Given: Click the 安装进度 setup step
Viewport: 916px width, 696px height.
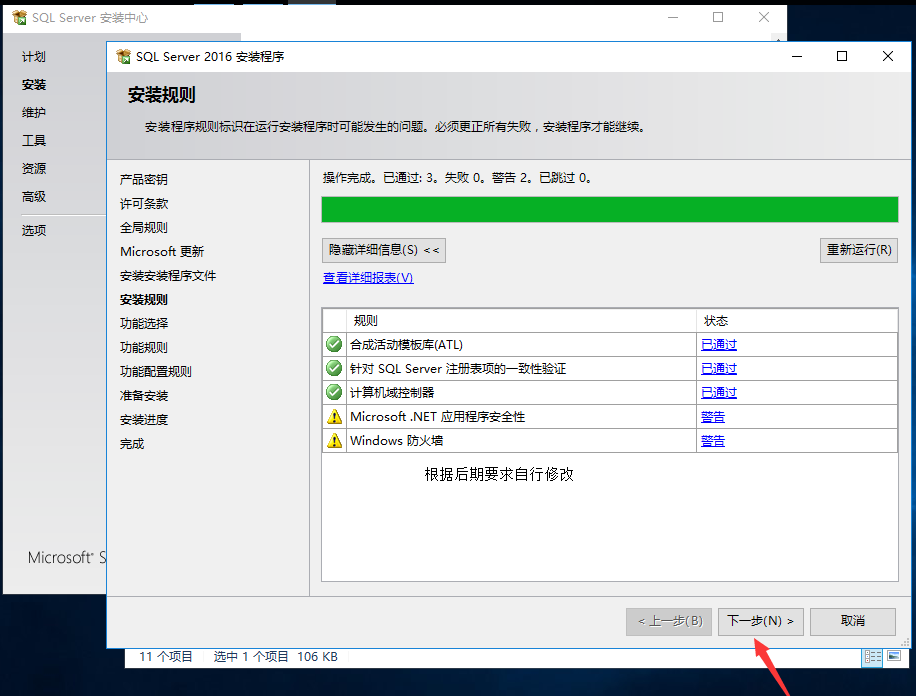Looking at the screenshot, I should point(144,420).
